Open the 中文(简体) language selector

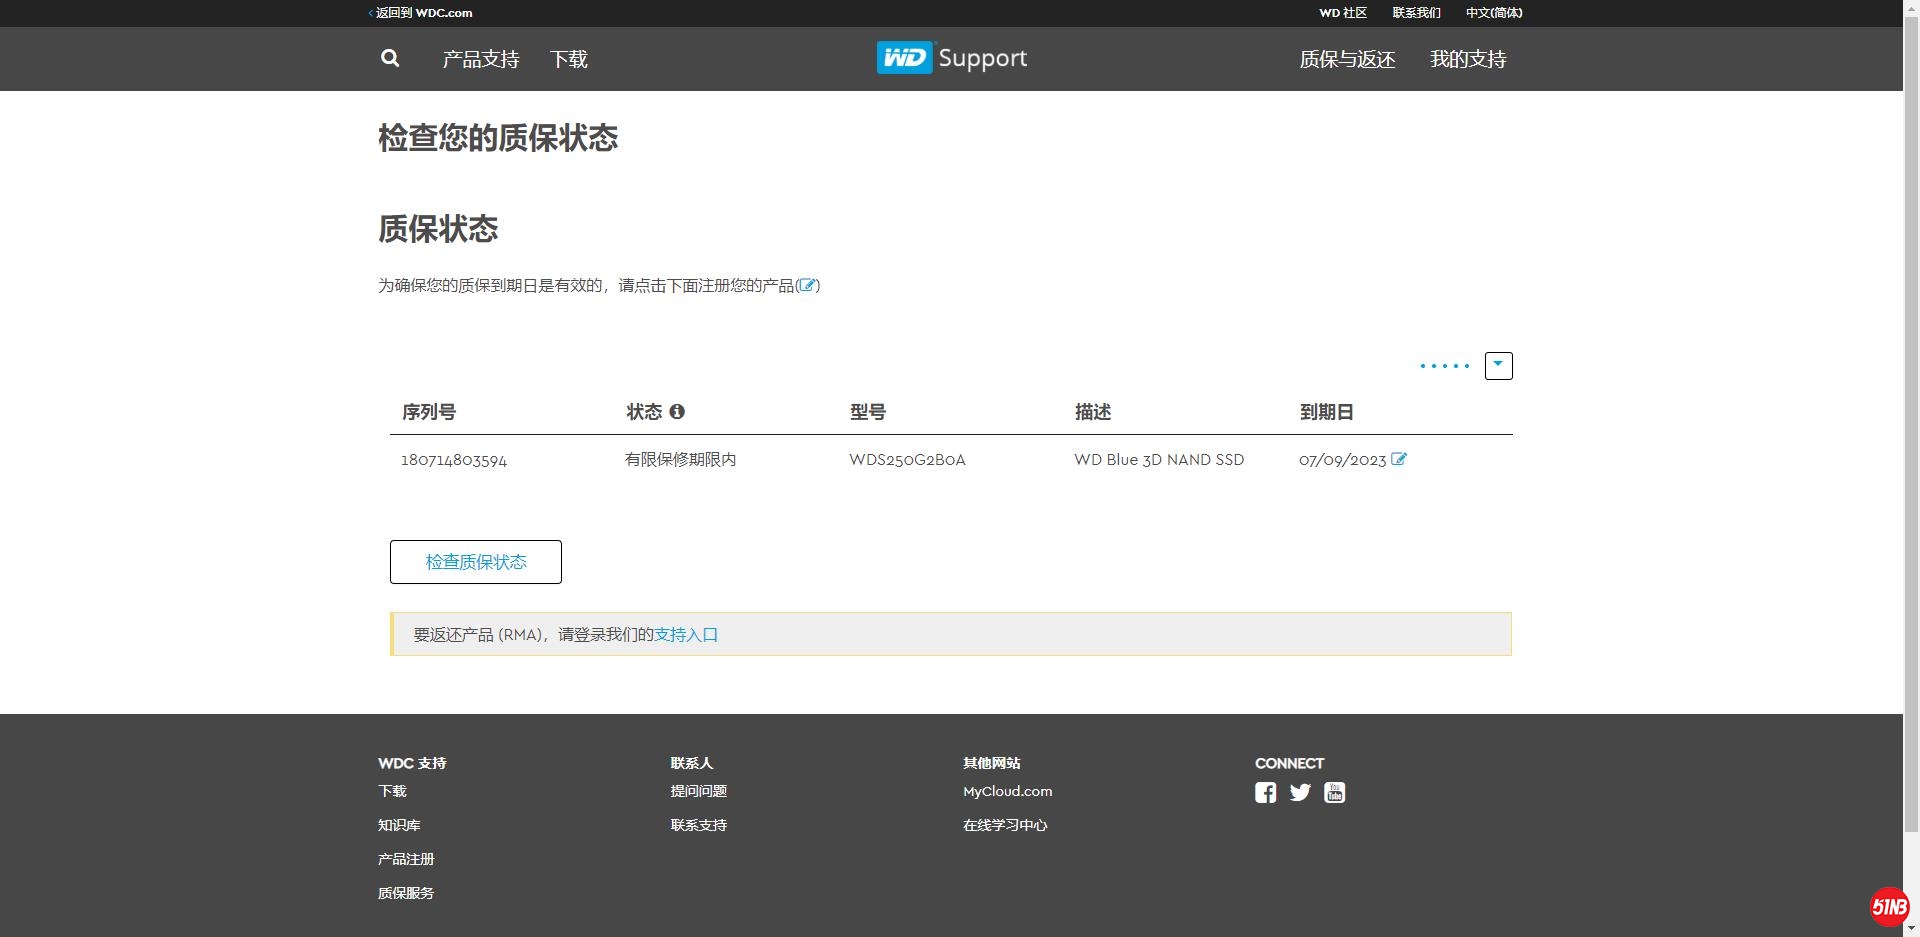(x=1493, y=13)
